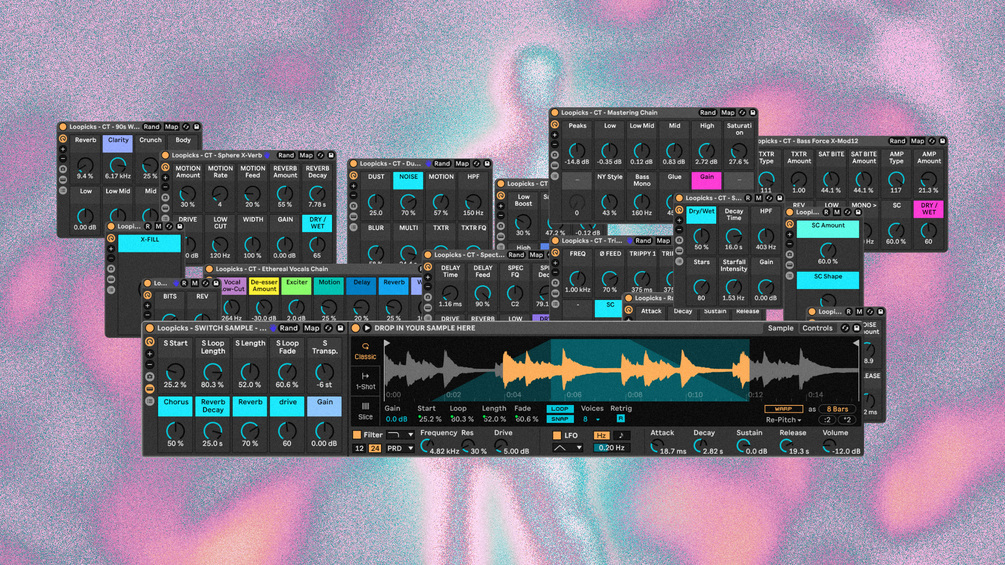Click halve tempo :2 button

tap(827, 420)
